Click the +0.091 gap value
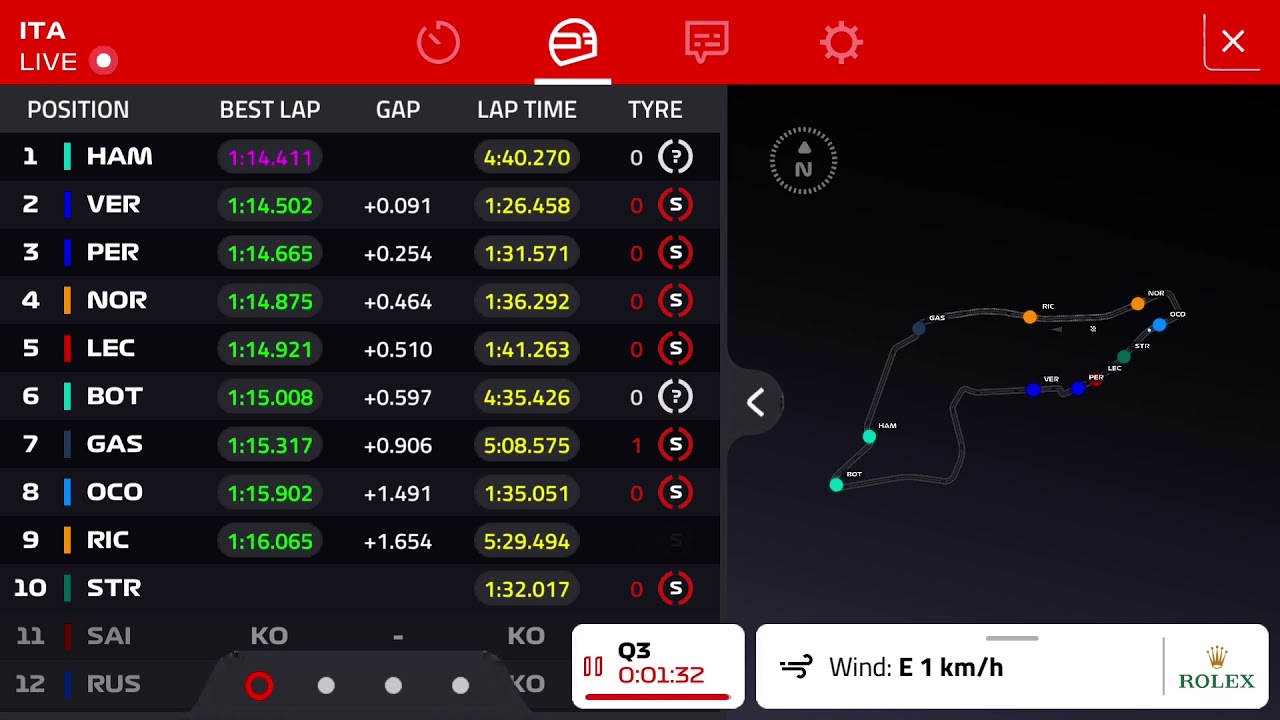This screenshot has width=1280, height=720. pos(398,206)
